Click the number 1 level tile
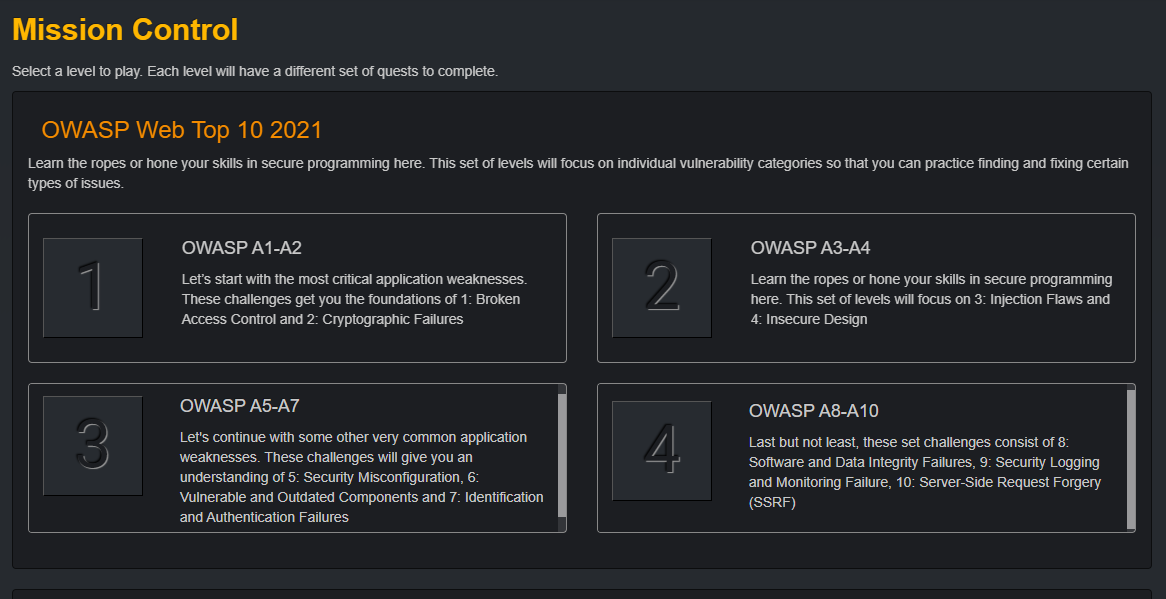 pos(92,287)
